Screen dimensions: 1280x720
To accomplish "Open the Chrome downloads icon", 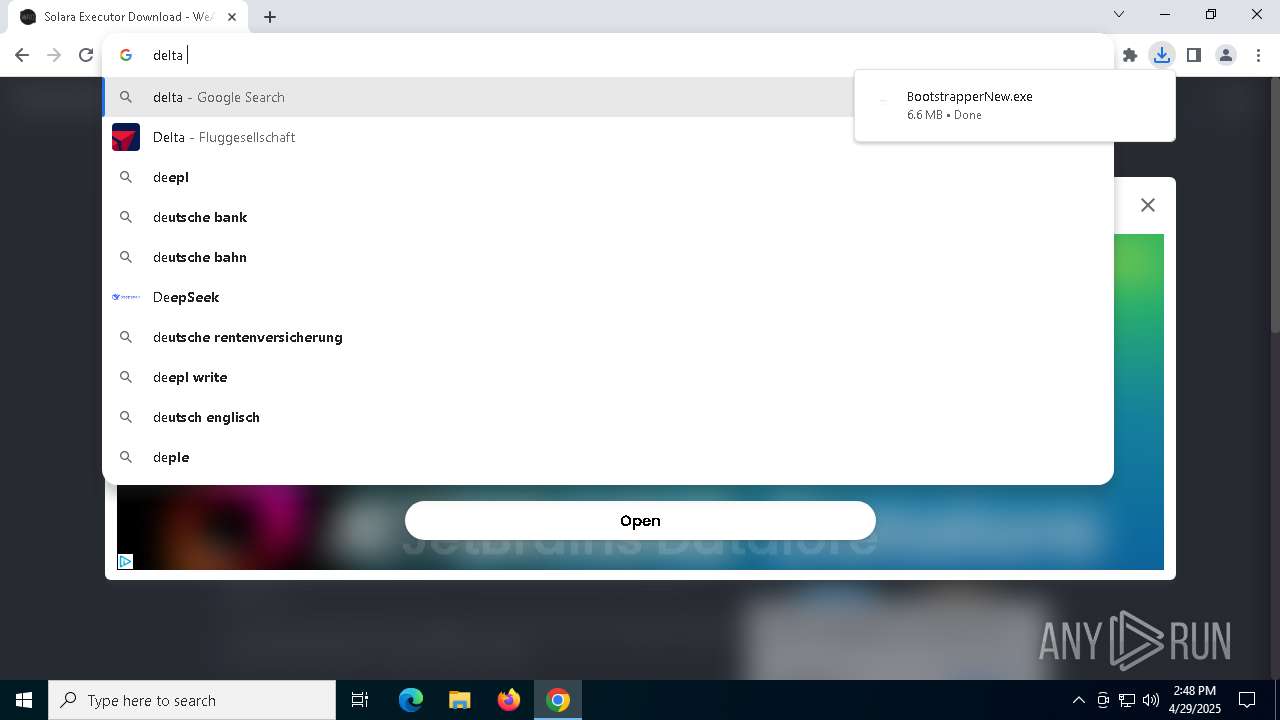I will [1161, 55].
